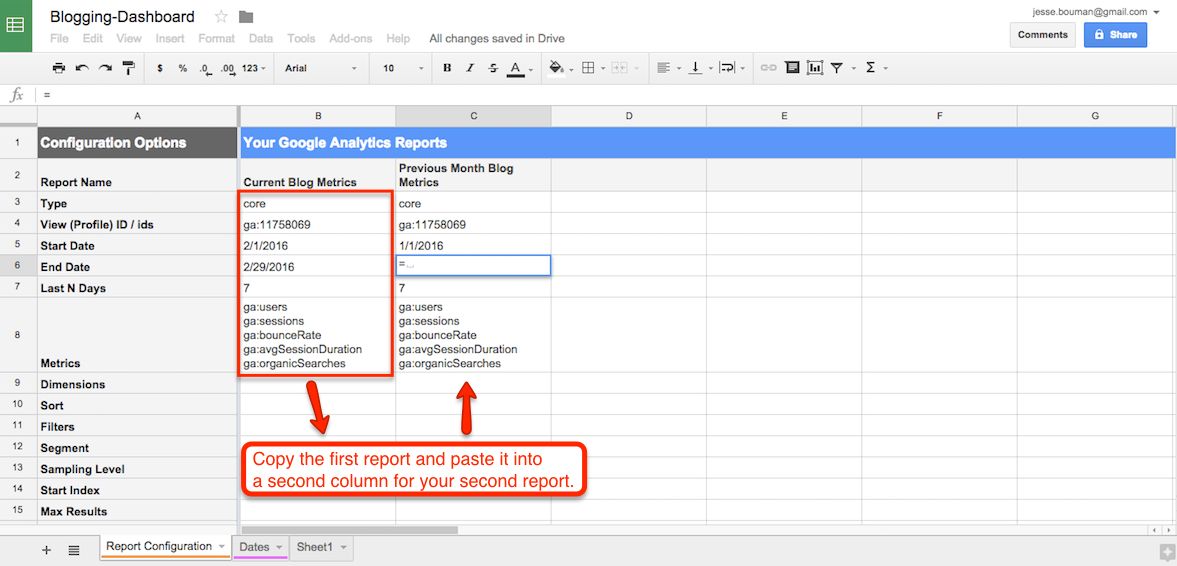Switch to the Dates sheet tab
This screenshot has width=1177, height=566.
(254, 547)
